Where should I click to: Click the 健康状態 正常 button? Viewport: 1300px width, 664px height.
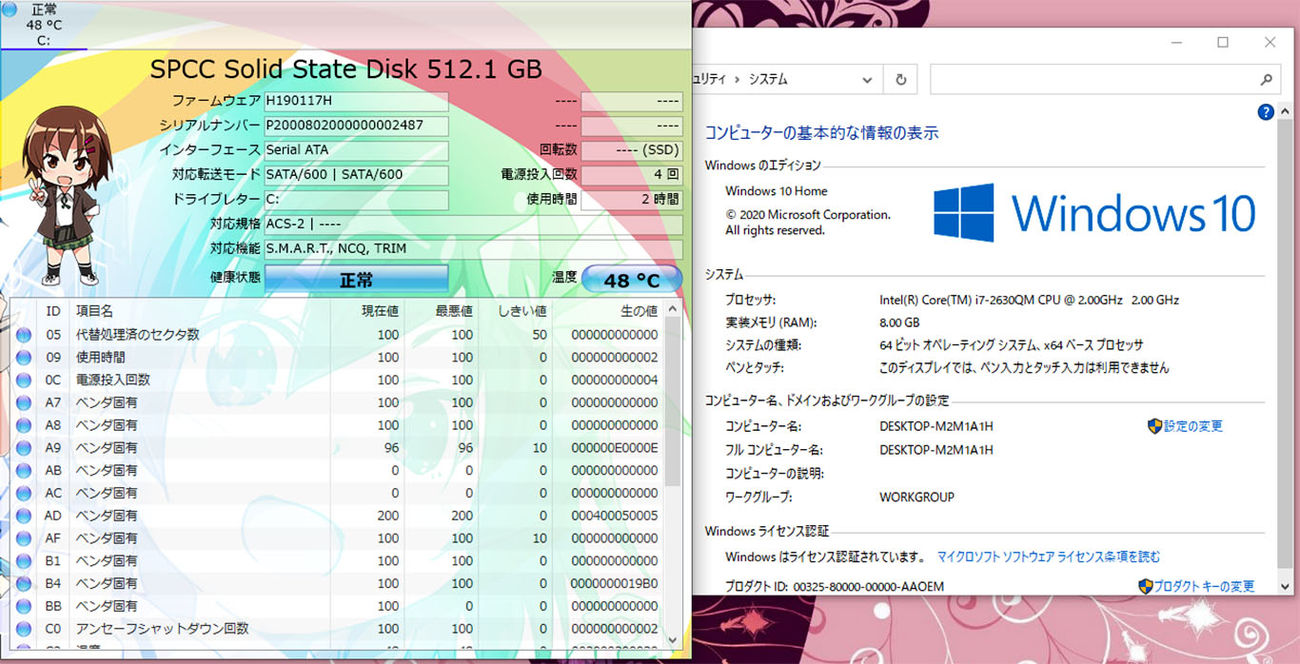(x=356, y=279)
